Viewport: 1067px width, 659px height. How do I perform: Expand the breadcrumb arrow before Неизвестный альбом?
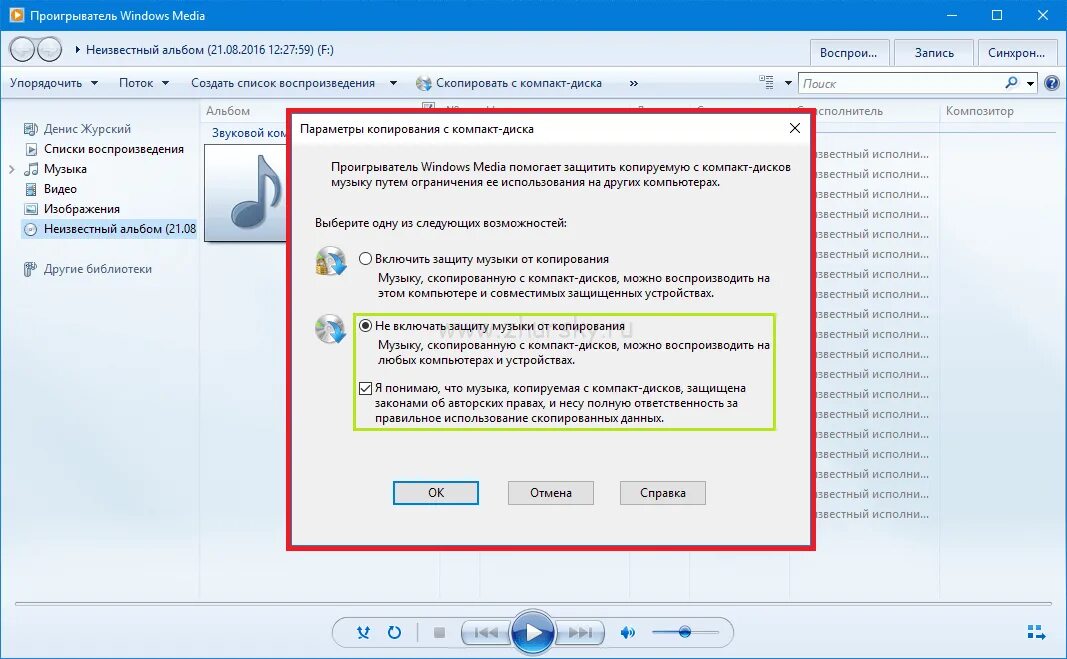pyautogui.click(x=78, y=49)
